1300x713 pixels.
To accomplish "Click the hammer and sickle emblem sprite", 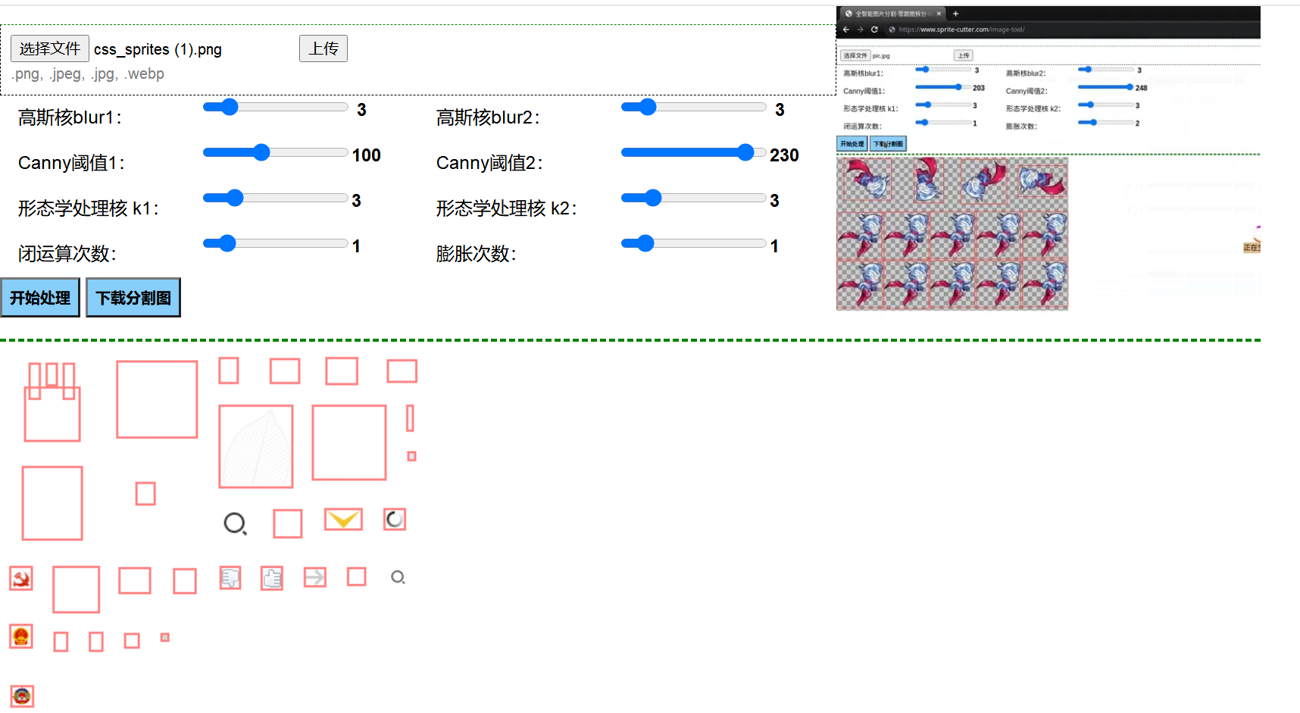I will 21,578.
